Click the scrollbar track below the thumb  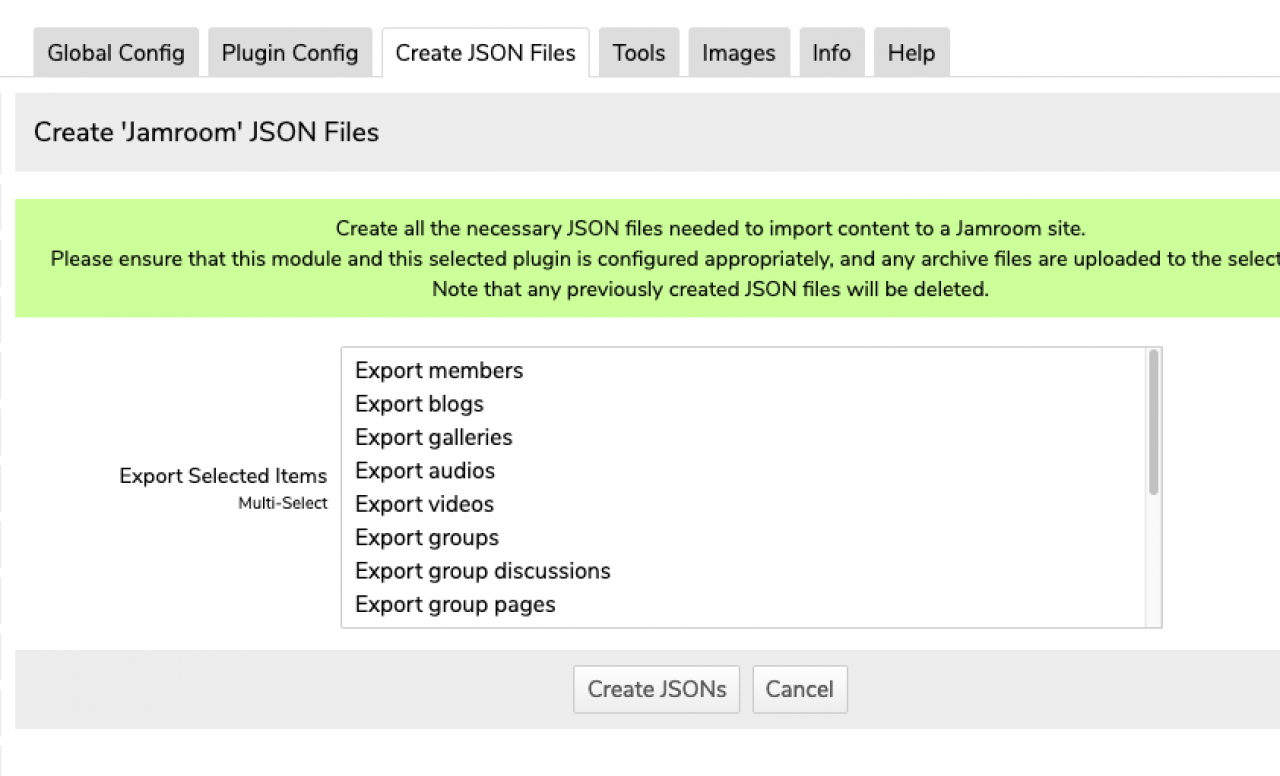[x=1153, y=560]
